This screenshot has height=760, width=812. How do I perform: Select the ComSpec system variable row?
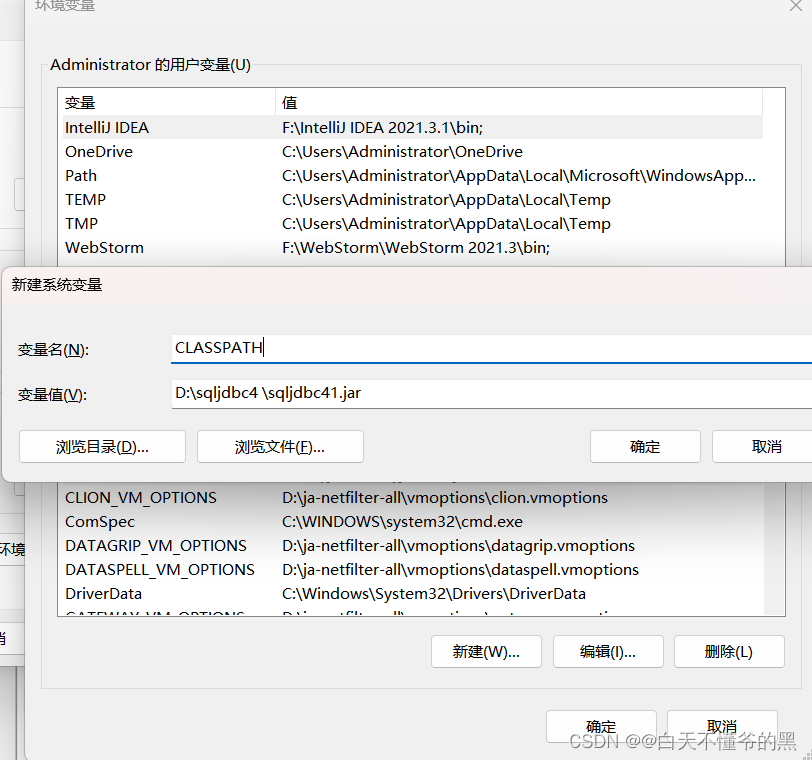(x=413, y=521)
